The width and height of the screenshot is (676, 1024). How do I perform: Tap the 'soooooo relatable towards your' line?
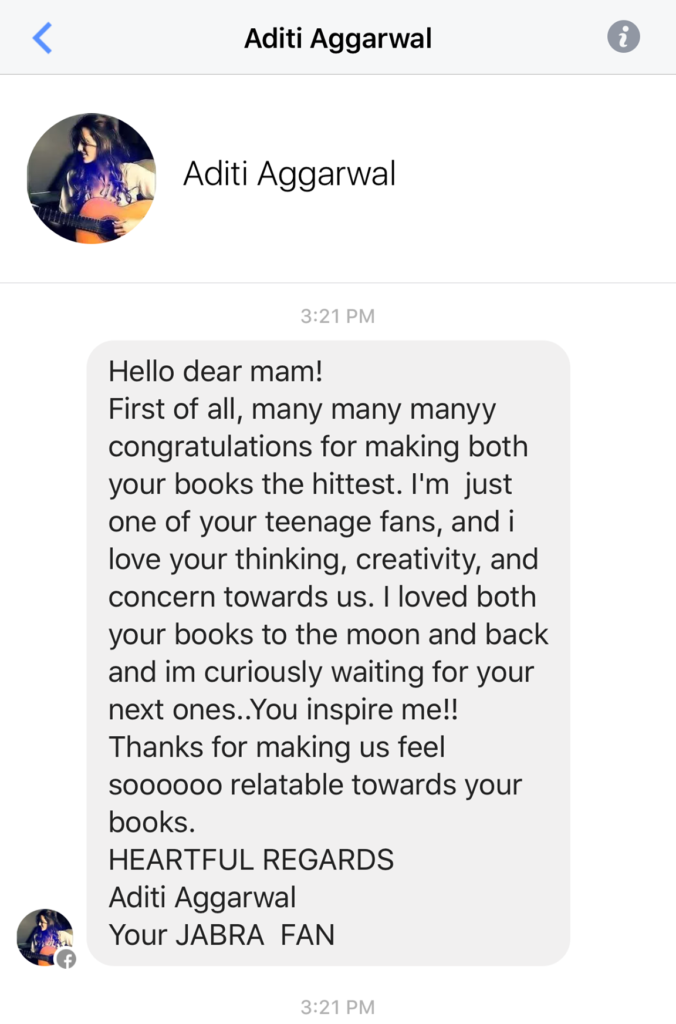click(315, 785)
